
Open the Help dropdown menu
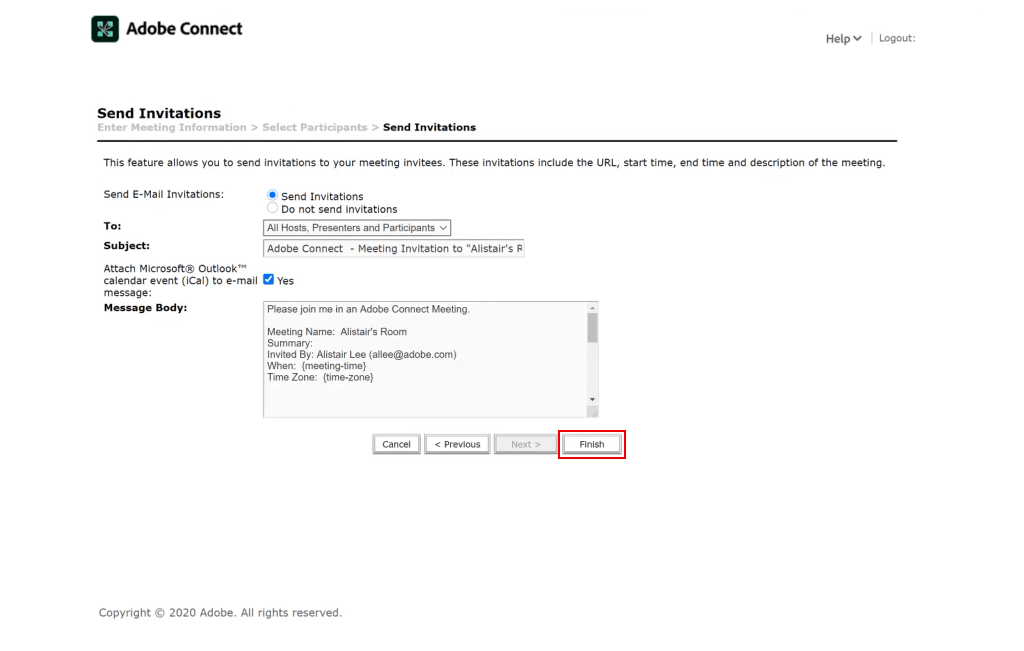coord(843,39)
